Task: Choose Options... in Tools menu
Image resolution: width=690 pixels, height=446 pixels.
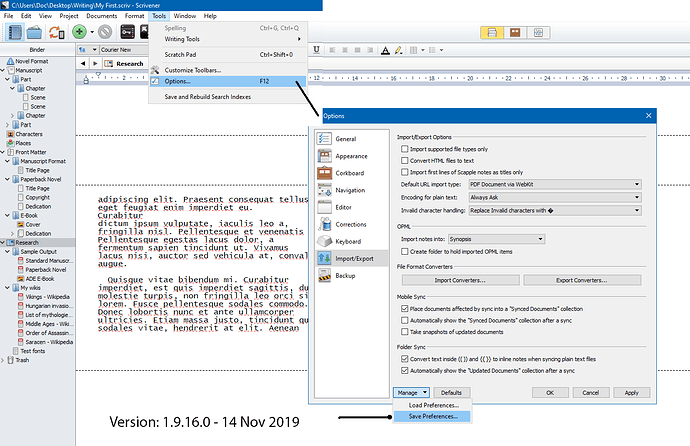Action: click(228, 81)
